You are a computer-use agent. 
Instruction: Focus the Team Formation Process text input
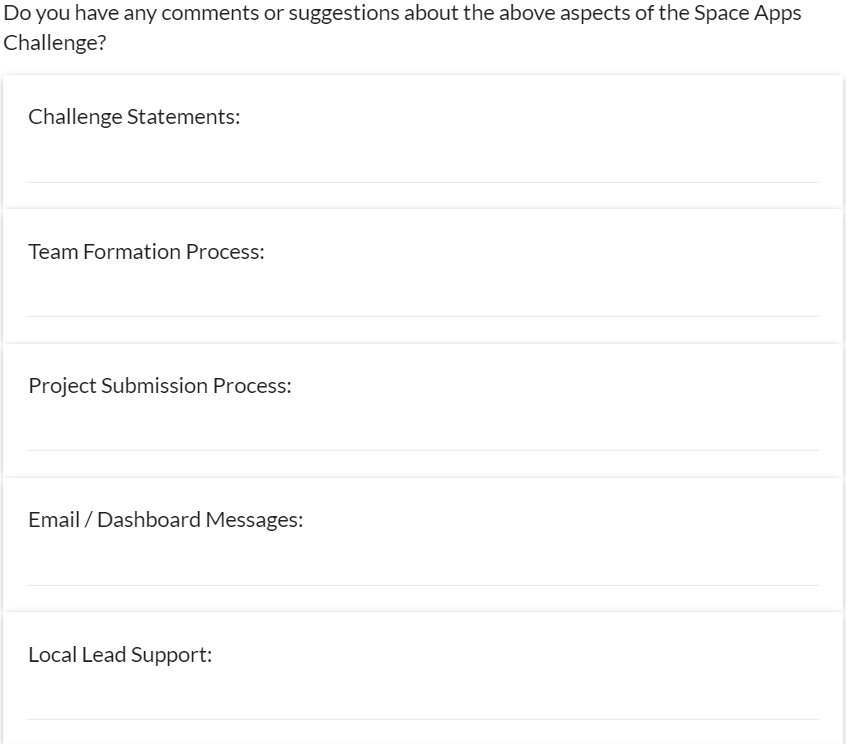tap(422, 300)
